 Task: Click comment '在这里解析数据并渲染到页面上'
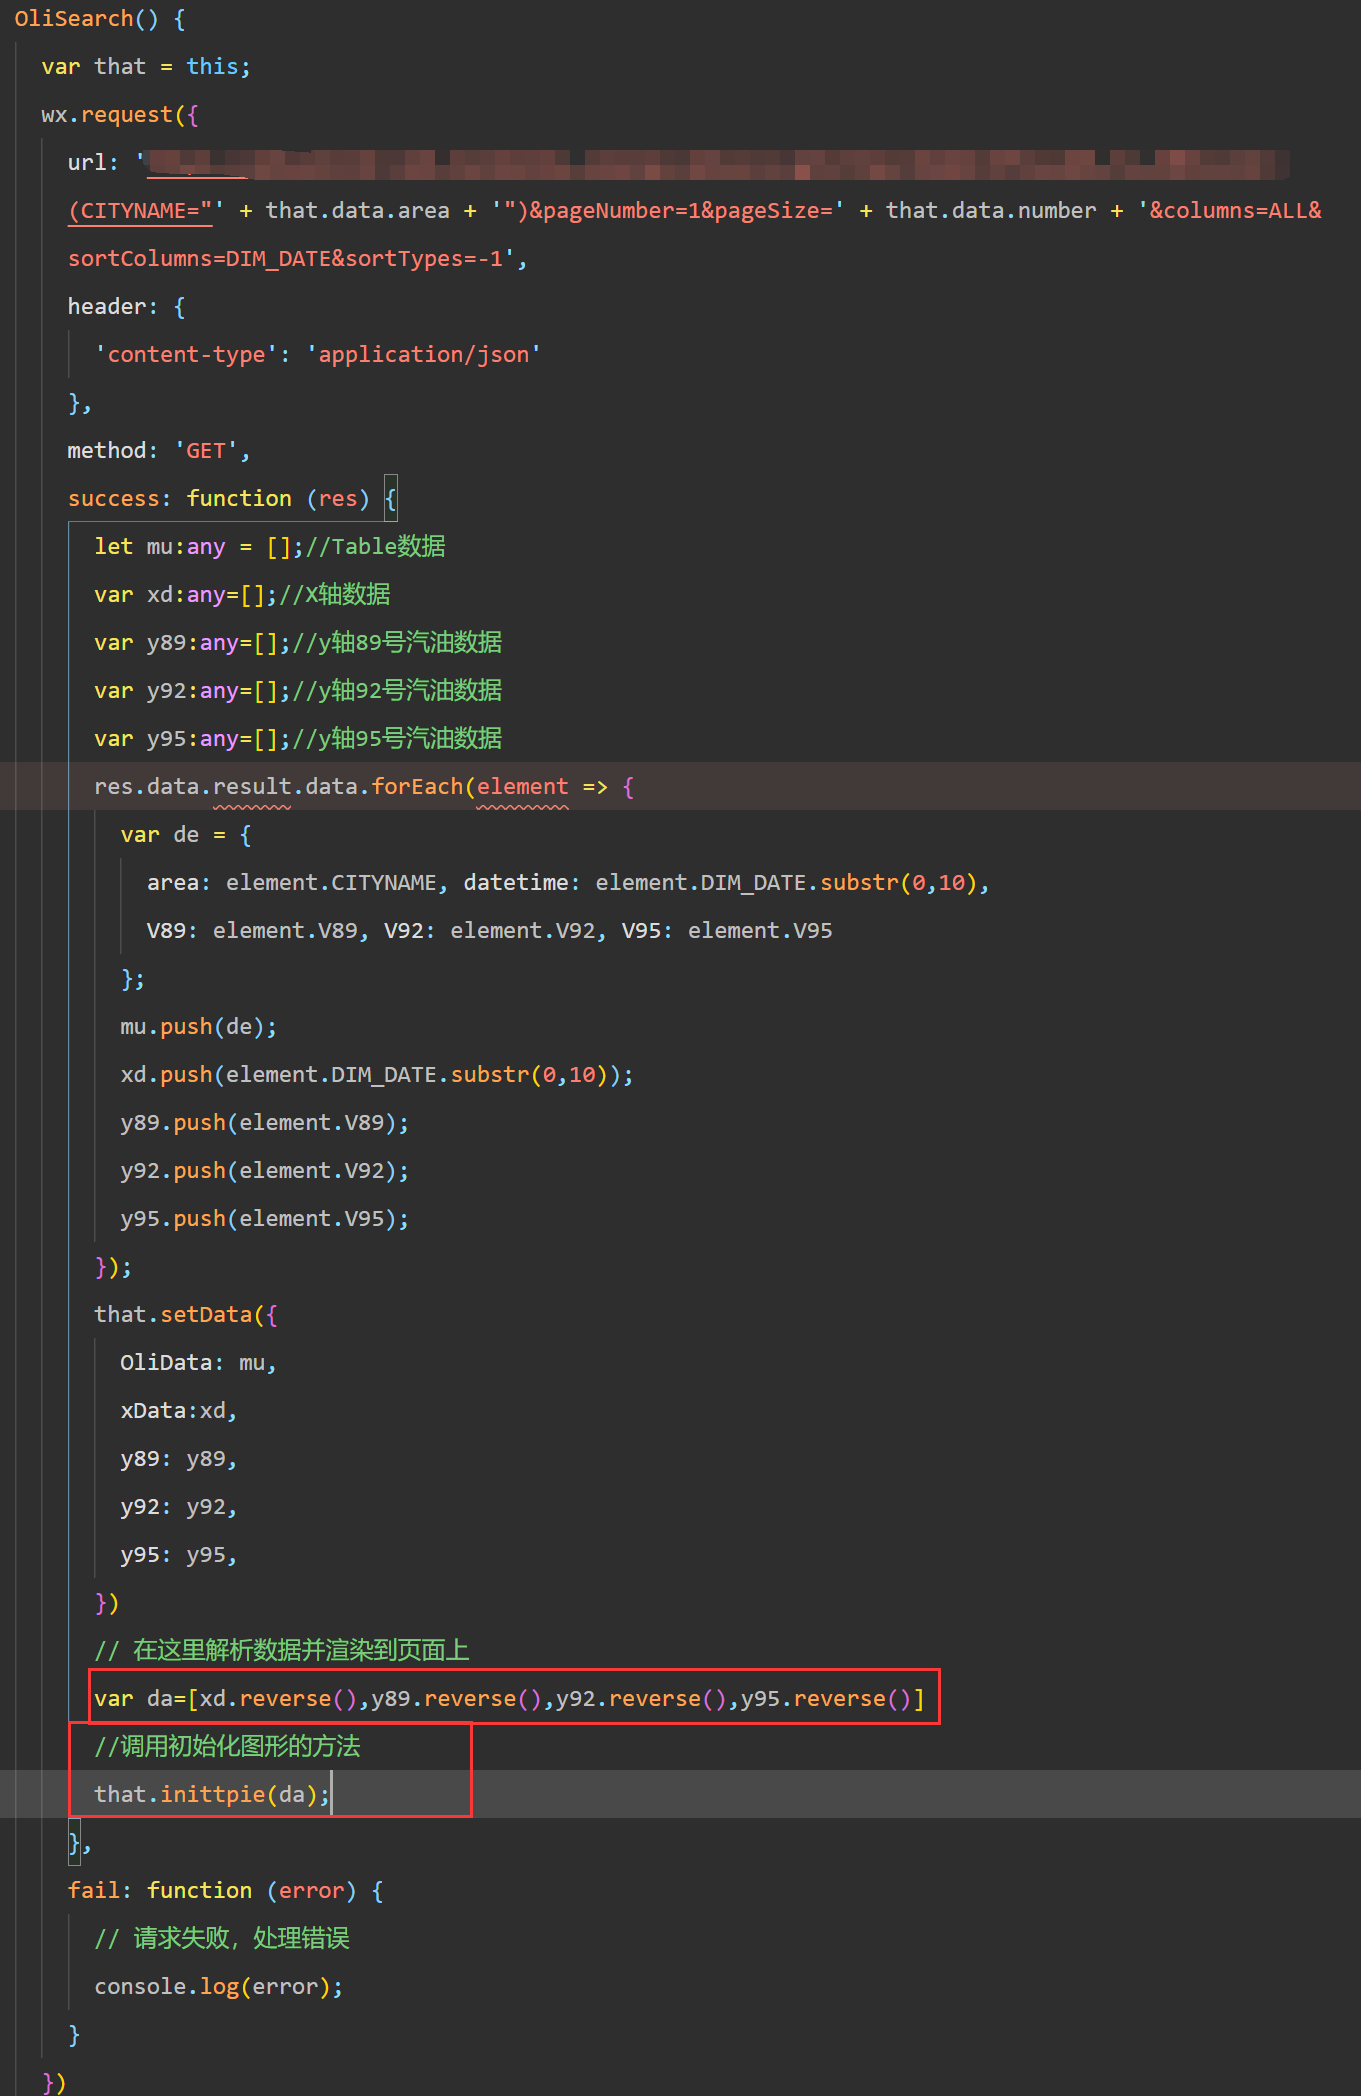tap(301, 1651)
